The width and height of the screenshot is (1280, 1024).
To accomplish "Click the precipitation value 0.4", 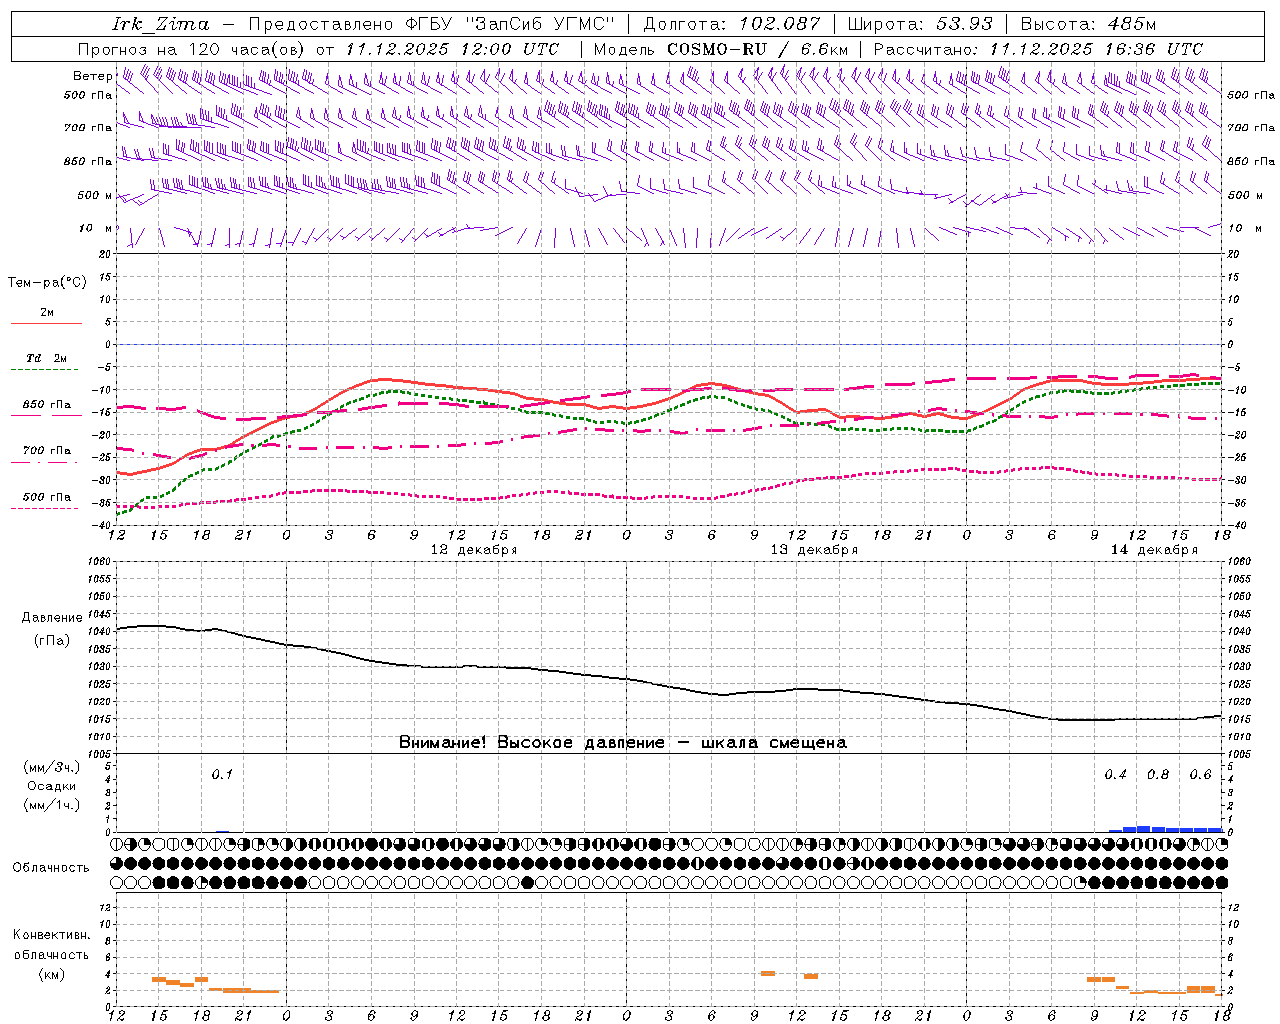I will 1115,774.
